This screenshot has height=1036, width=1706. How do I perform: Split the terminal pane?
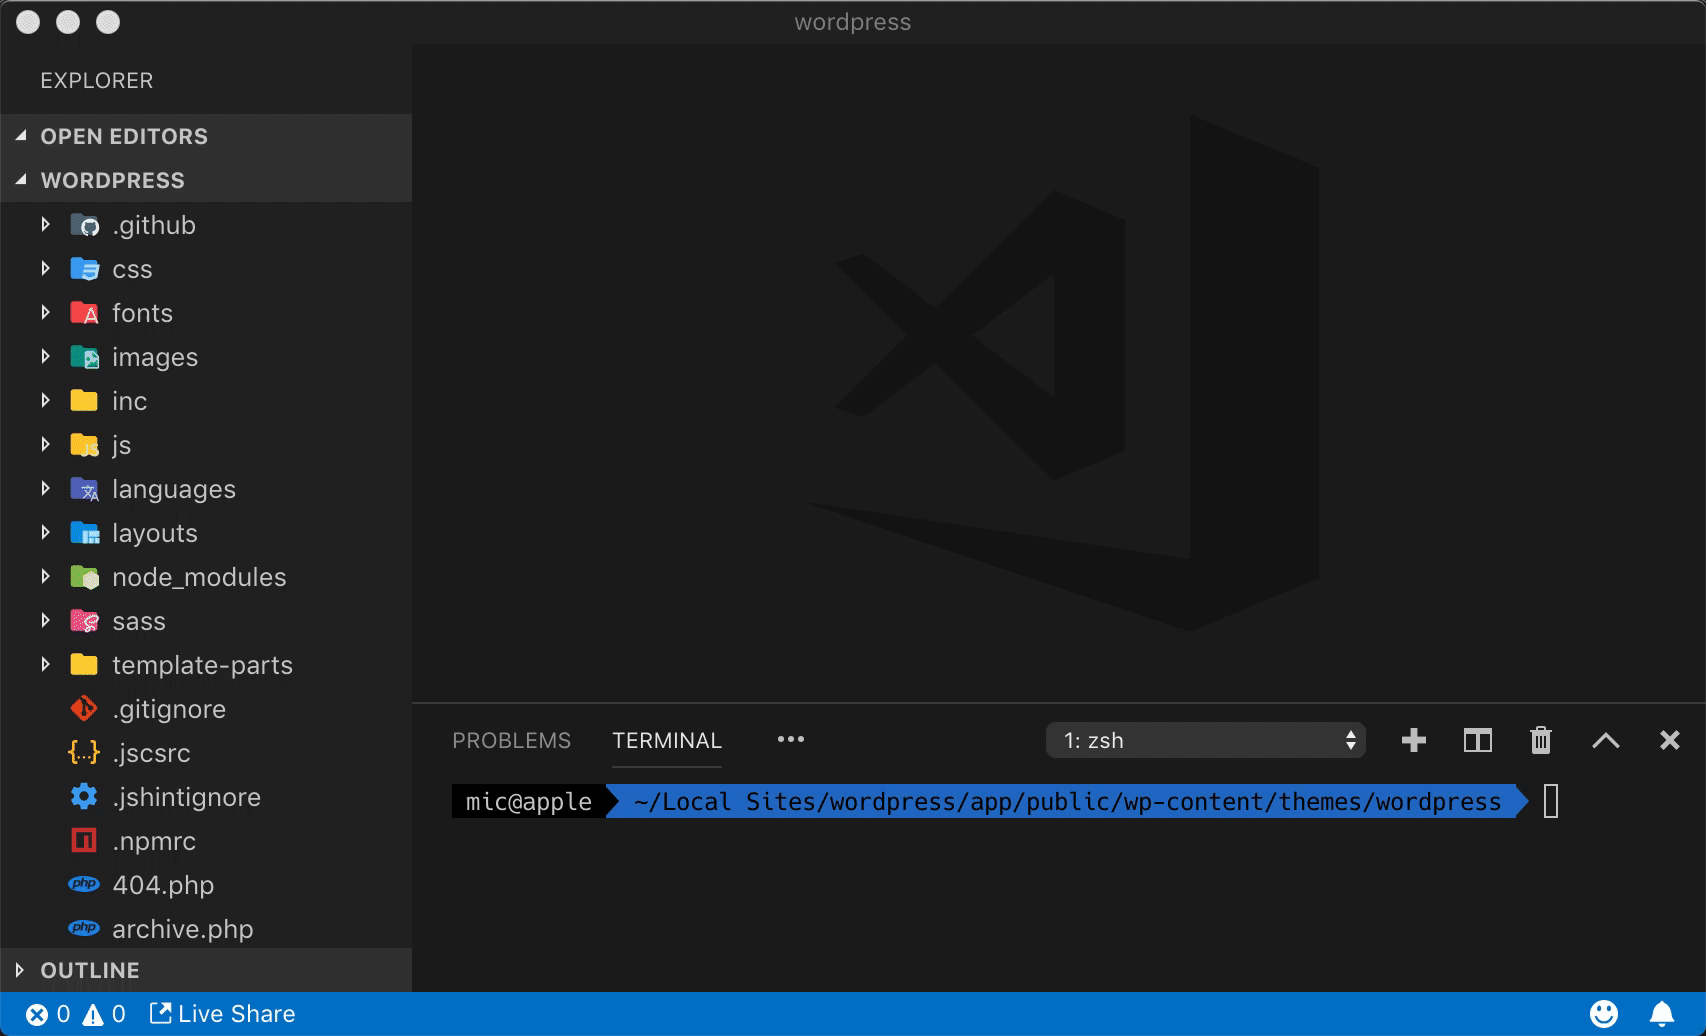[1478, 740]
